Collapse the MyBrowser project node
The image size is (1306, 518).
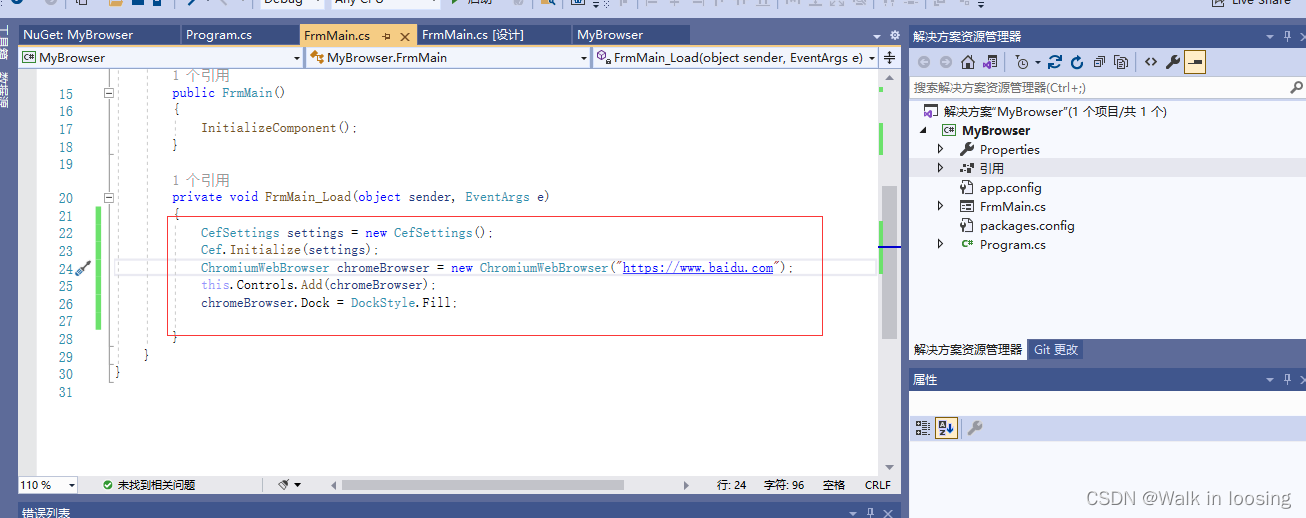(923, 130)
